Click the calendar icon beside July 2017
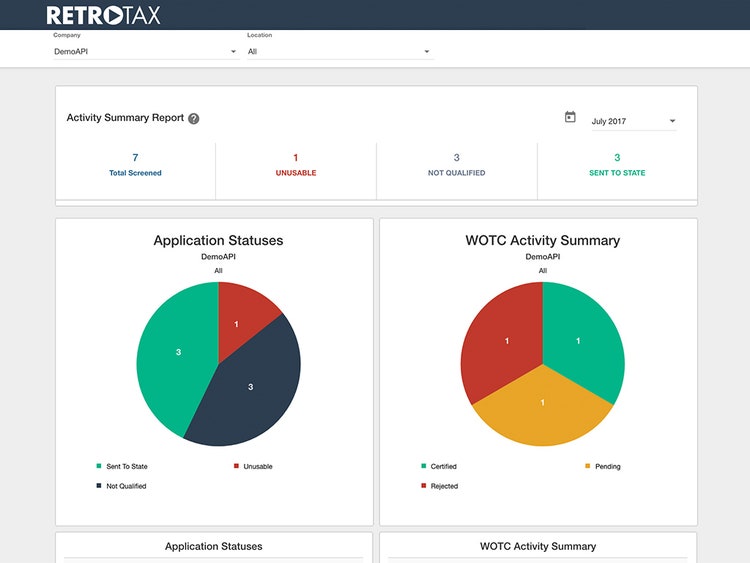 pyautogui.click(x=570, y=117)
